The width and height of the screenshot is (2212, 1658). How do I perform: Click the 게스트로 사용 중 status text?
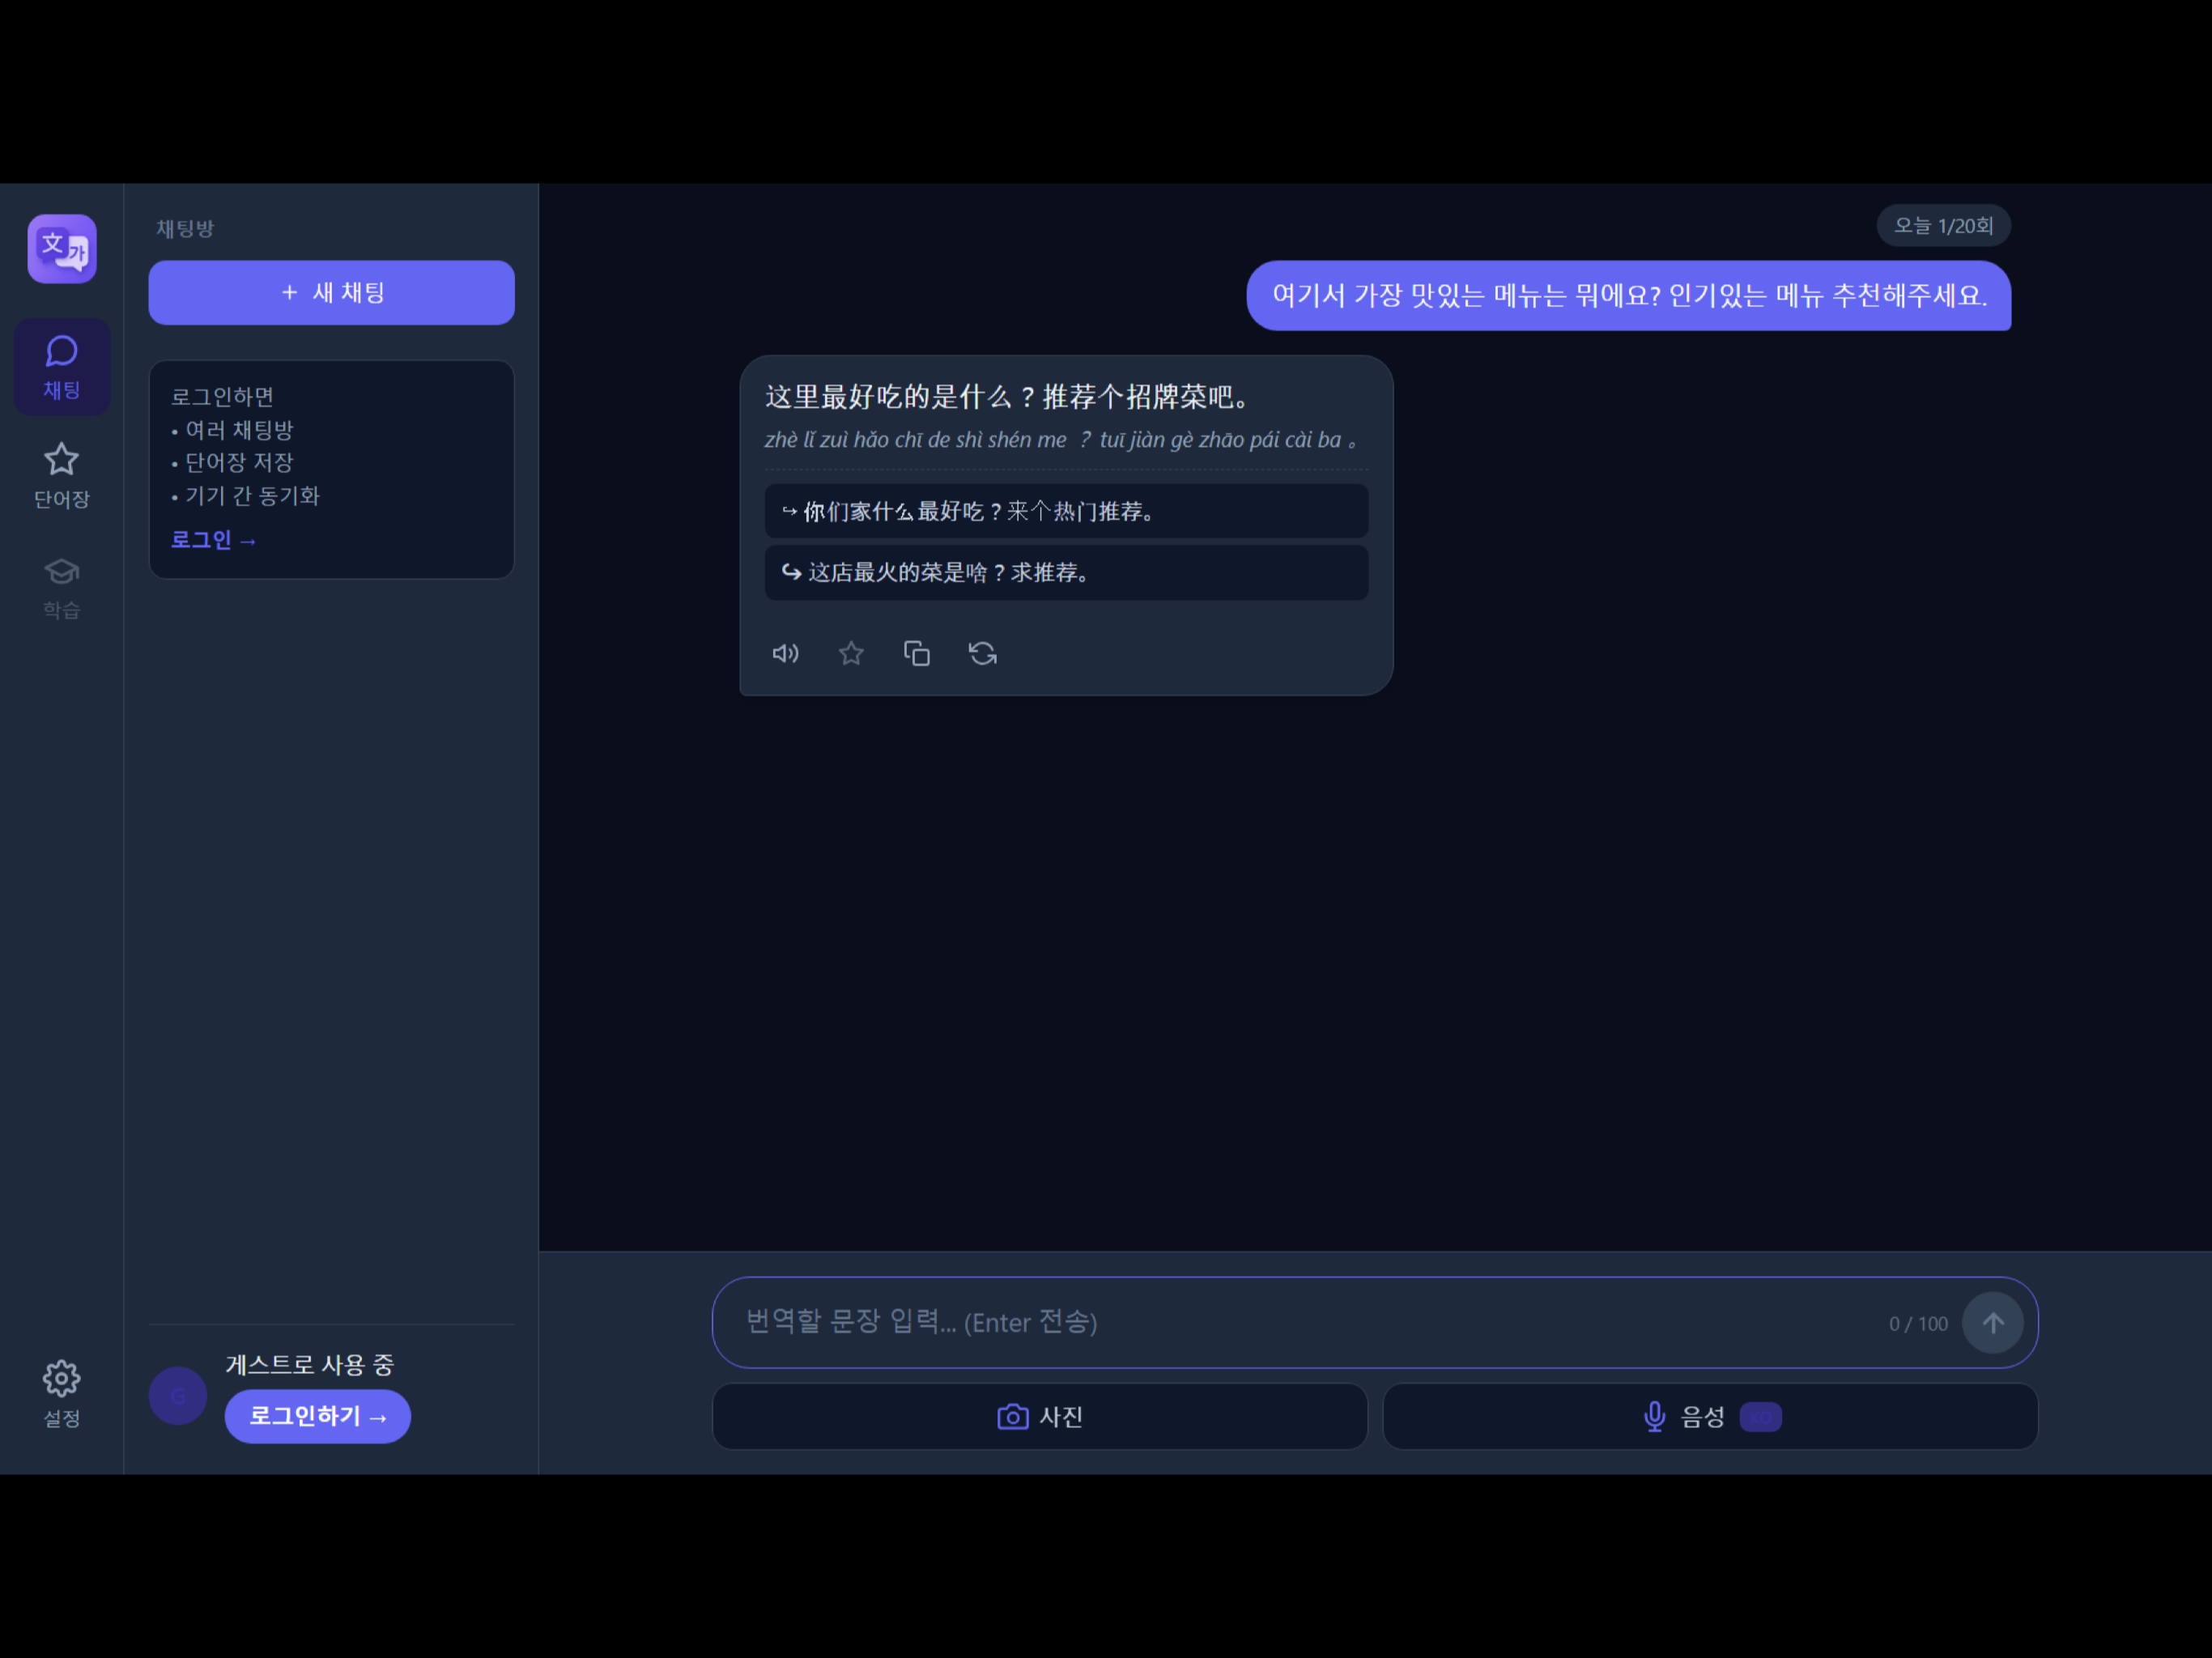pyautogui.click(x=310, y=1364)
